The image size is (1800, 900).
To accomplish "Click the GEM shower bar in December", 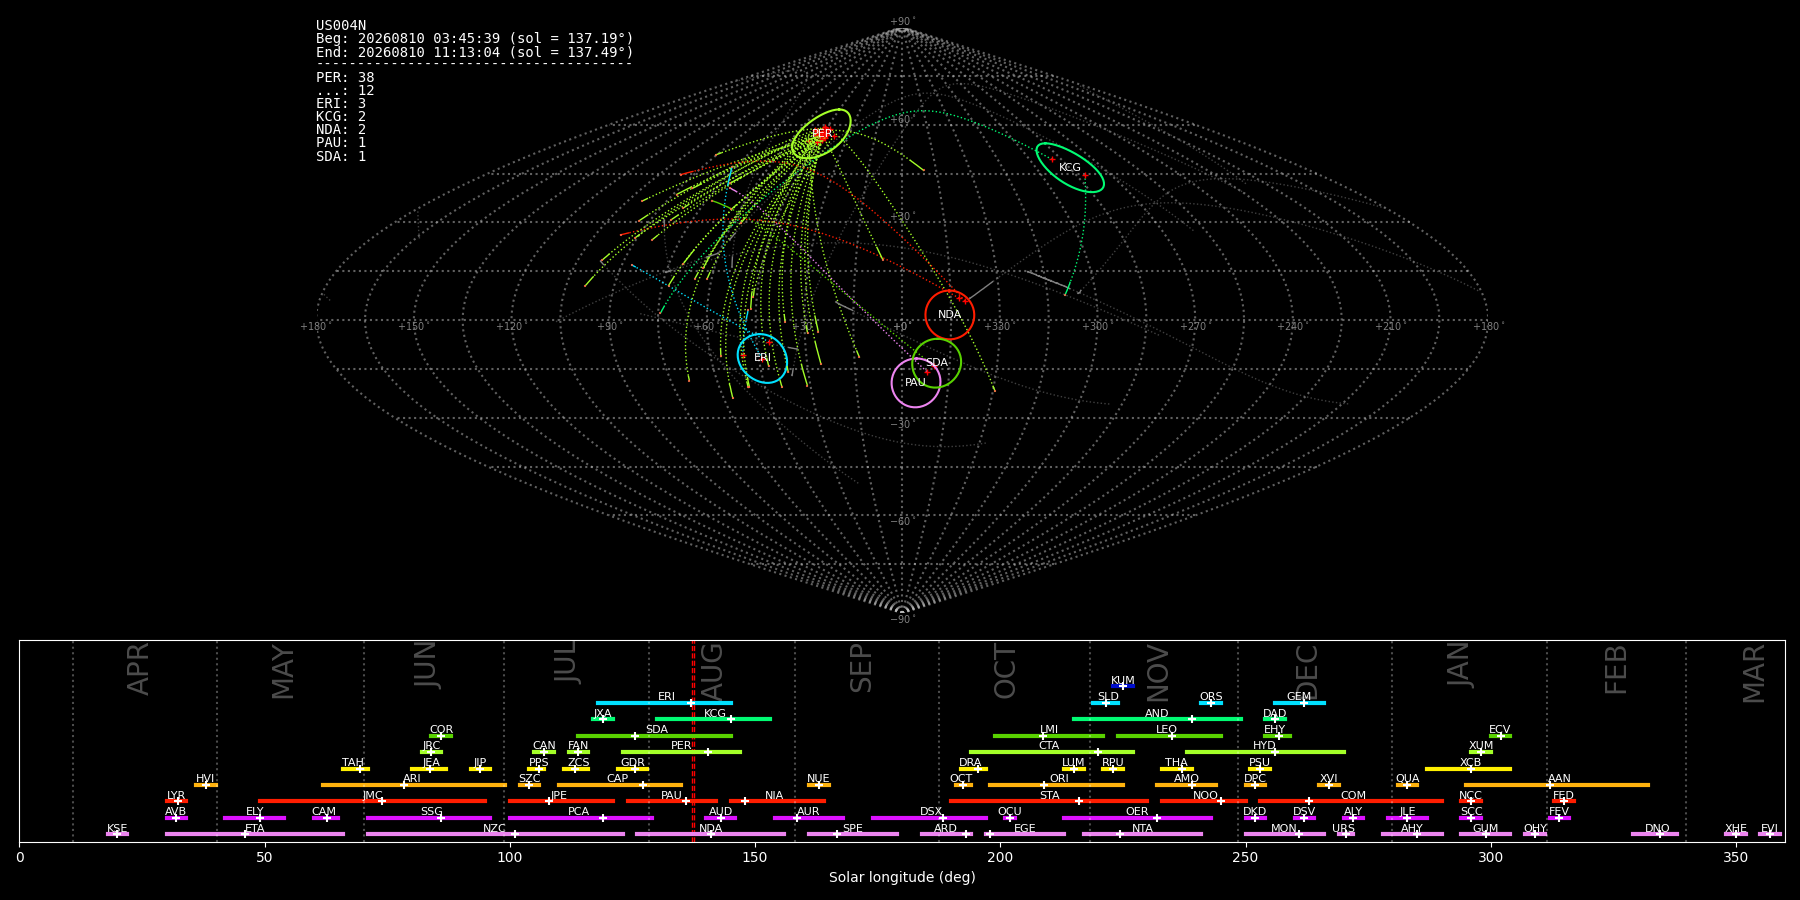I will point(1299,703).
